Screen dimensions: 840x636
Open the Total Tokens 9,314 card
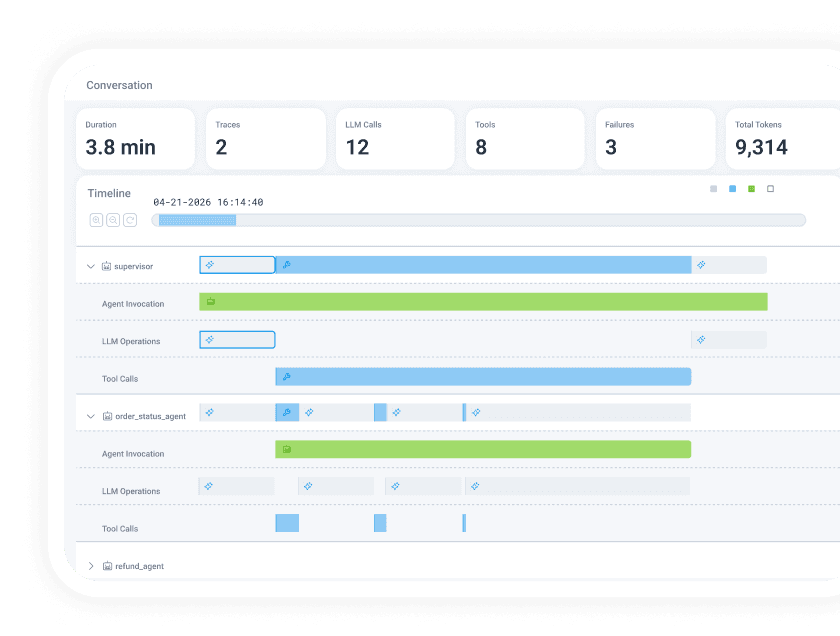[x=783, y=139]
